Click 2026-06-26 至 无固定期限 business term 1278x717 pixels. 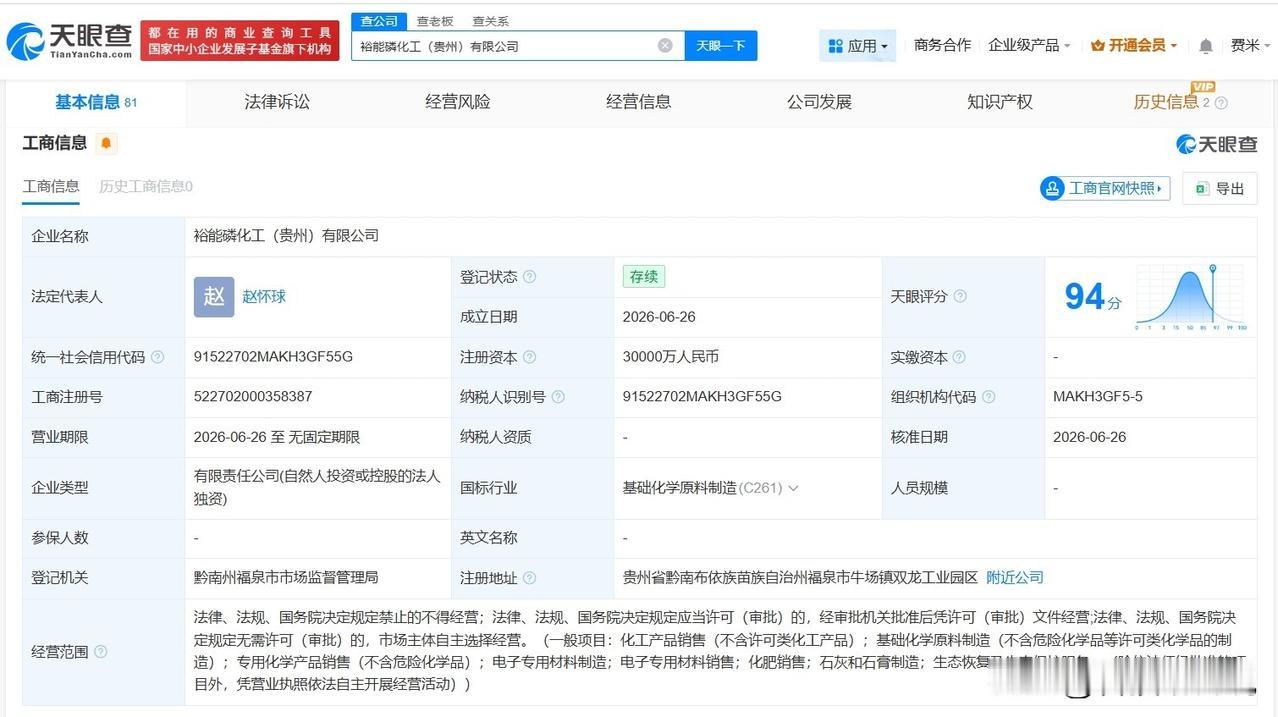coord(277,437)
